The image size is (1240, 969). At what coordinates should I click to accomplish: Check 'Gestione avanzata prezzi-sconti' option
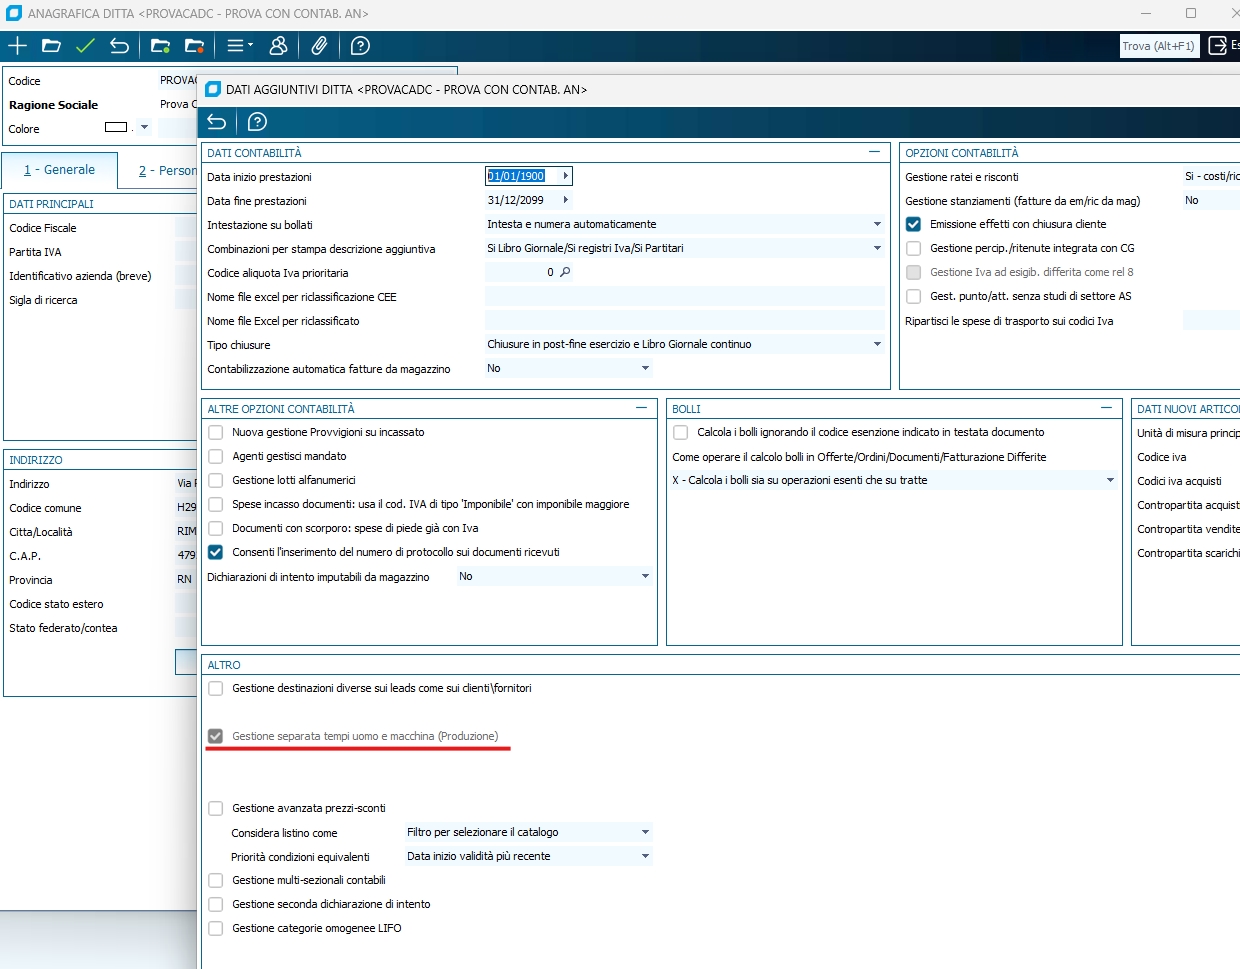[216, 808]
